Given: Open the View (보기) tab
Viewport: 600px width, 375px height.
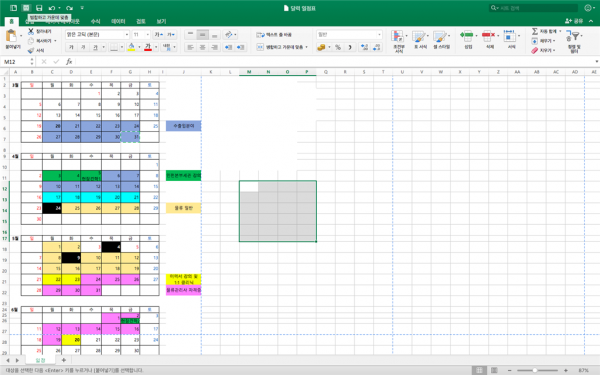Looking at the screenshot, I should click(161, 21).
